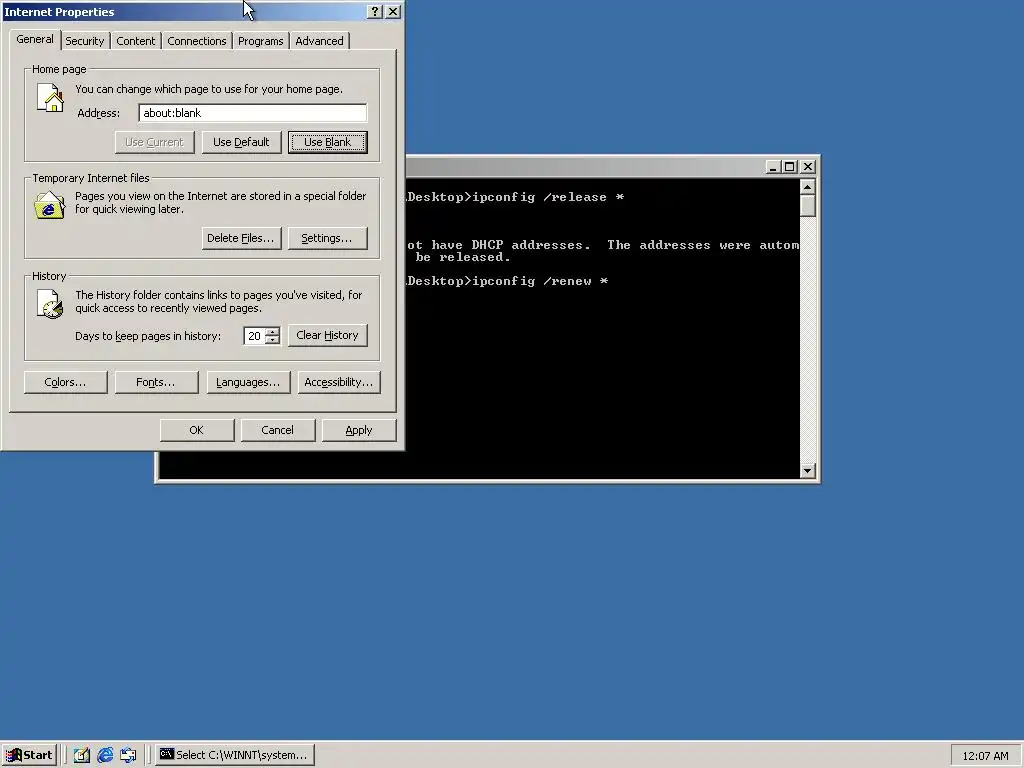1024x768 pixels.
Task: Open temporary files Settings
Action: click(x=328, y=238)
